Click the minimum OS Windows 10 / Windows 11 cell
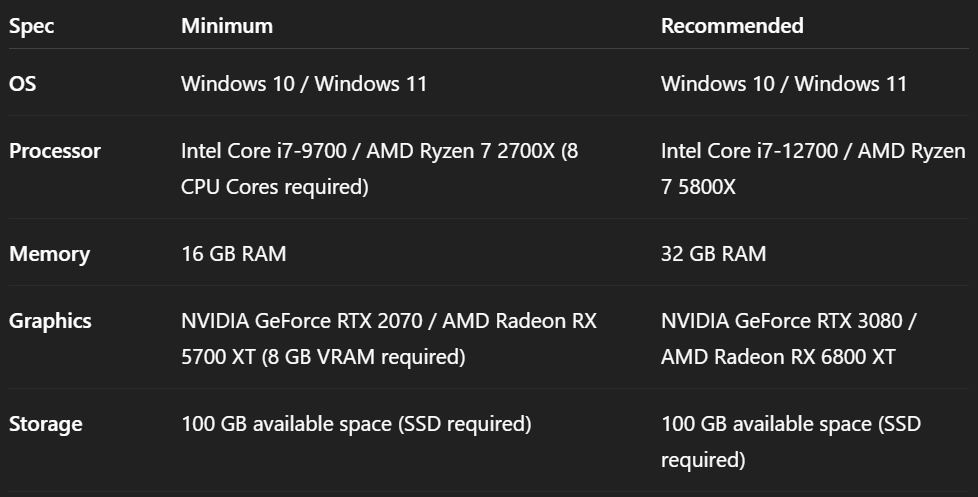The image size is (978, 497). (304, 84)
